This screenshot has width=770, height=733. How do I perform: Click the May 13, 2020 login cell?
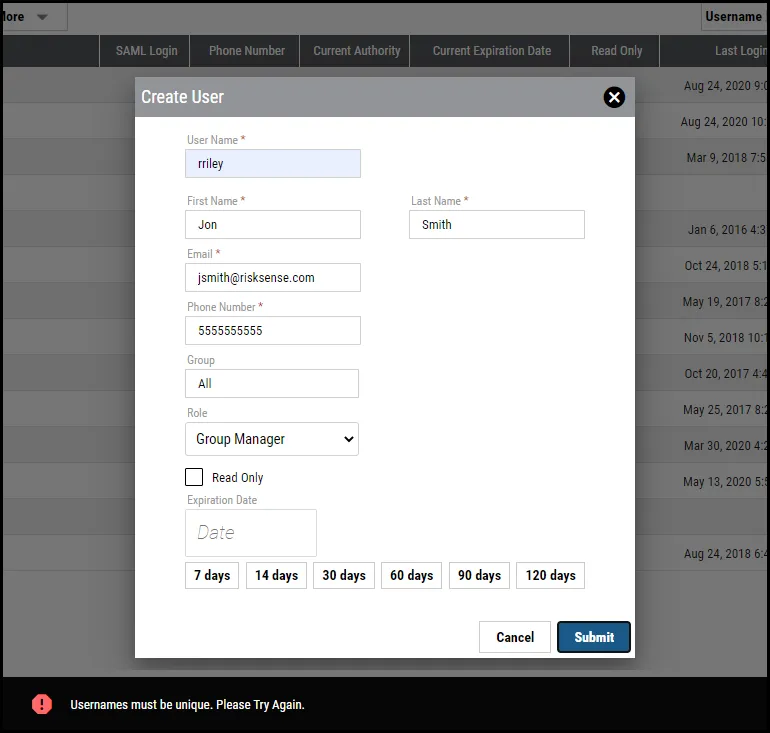tap(724, 482)
